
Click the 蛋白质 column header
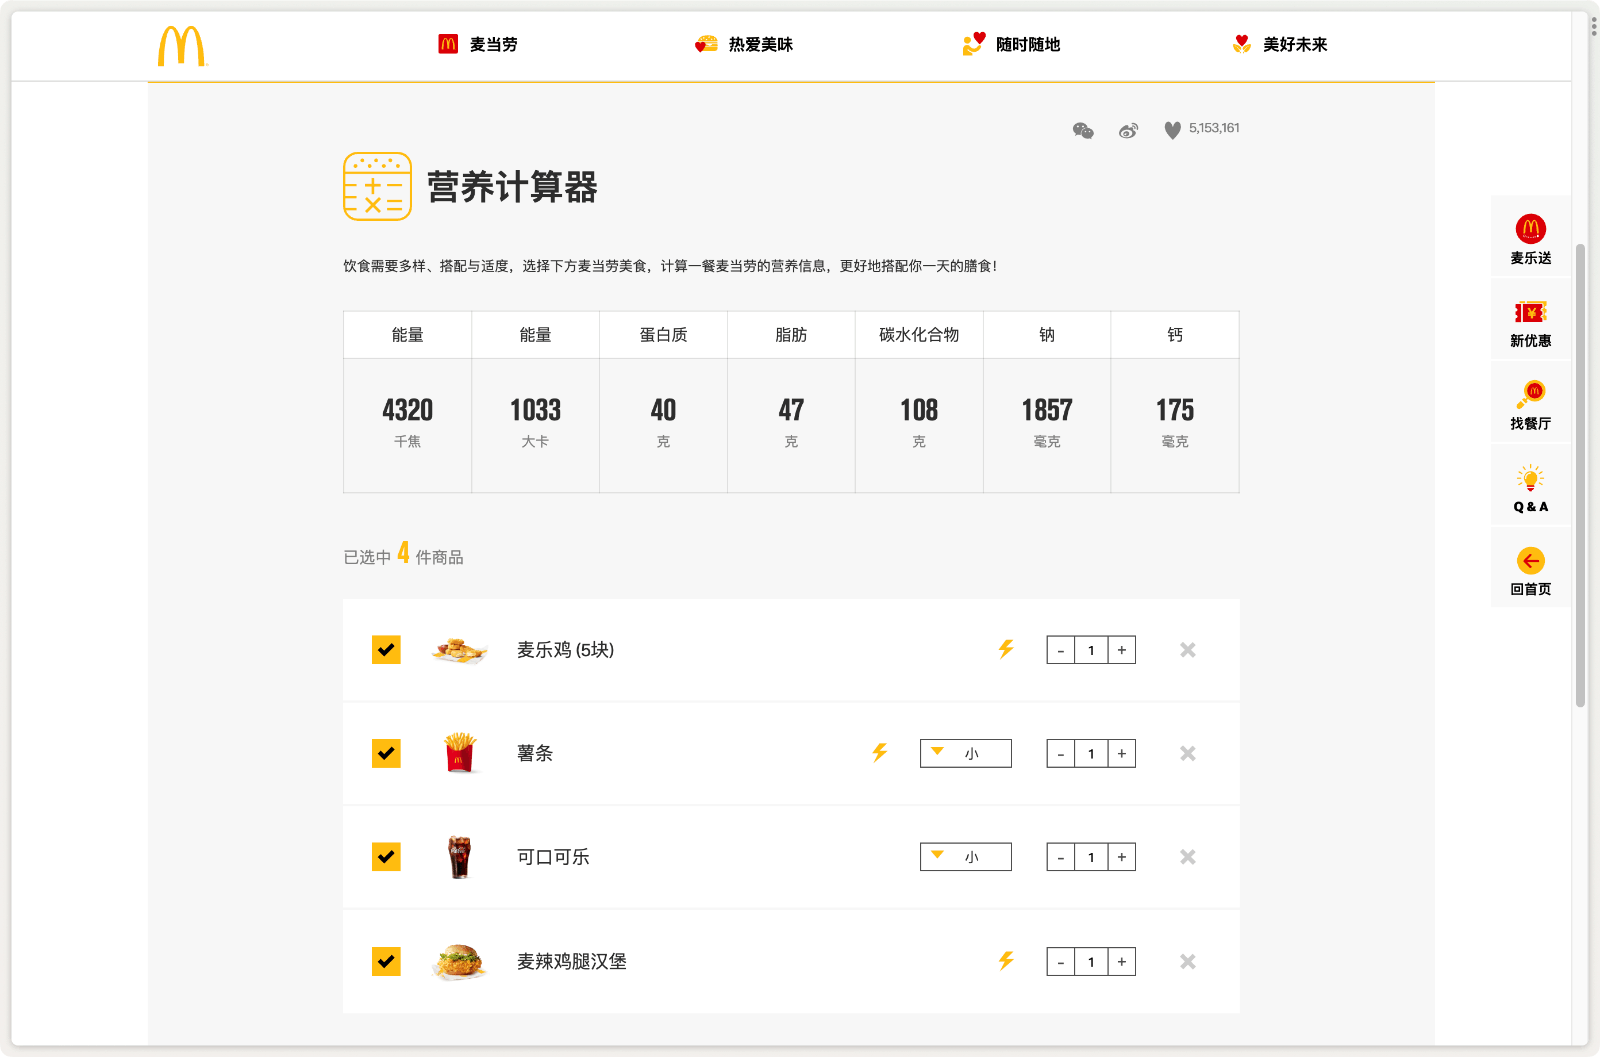coord(663,335)
